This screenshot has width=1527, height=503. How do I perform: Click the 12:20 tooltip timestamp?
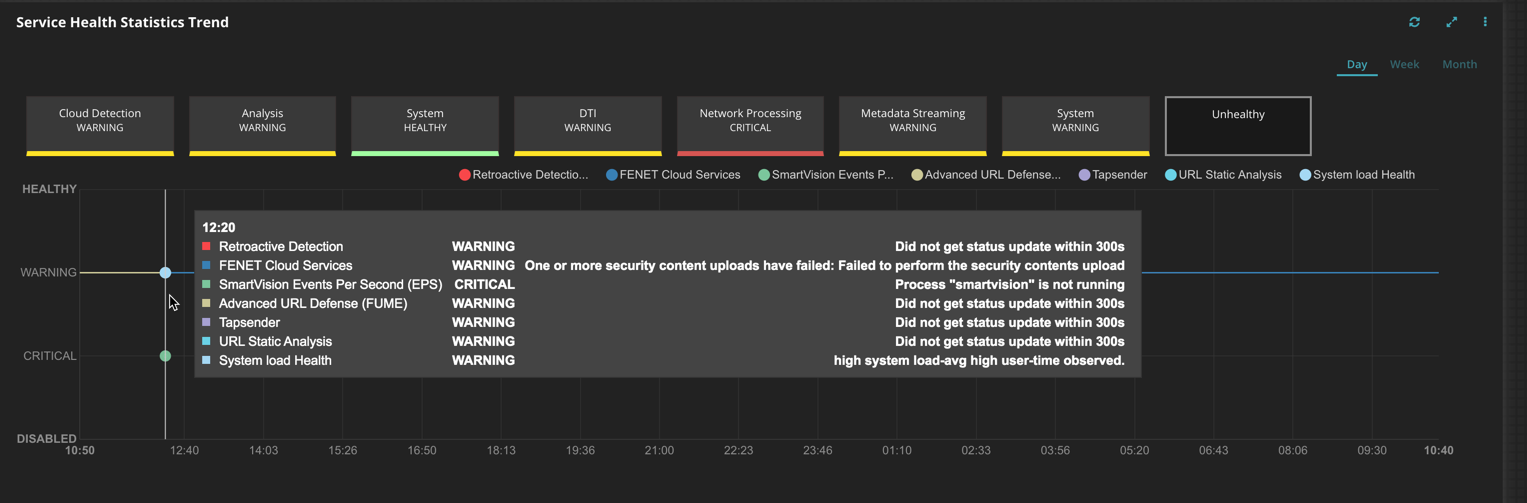pos(219,228)
